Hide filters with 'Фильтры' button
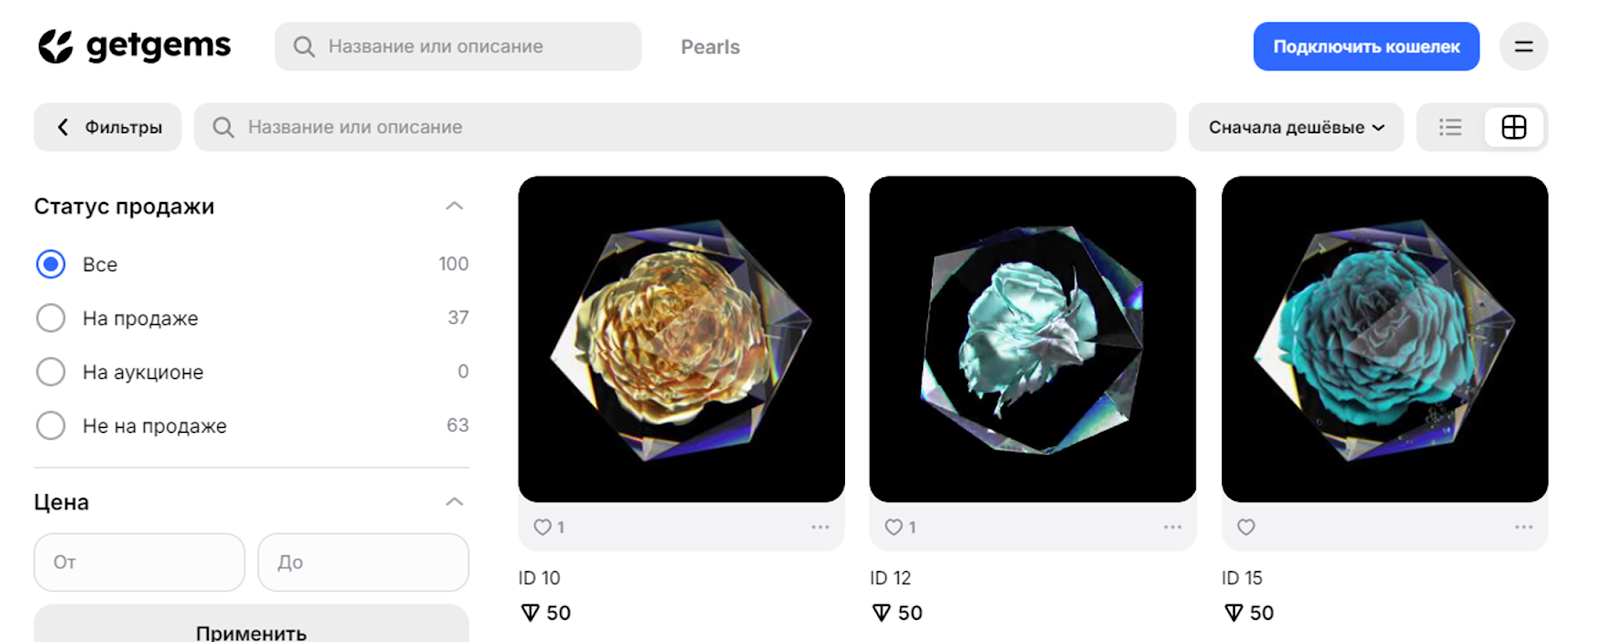This screenshot has width=1600, height=642. [x=108, y=127]
